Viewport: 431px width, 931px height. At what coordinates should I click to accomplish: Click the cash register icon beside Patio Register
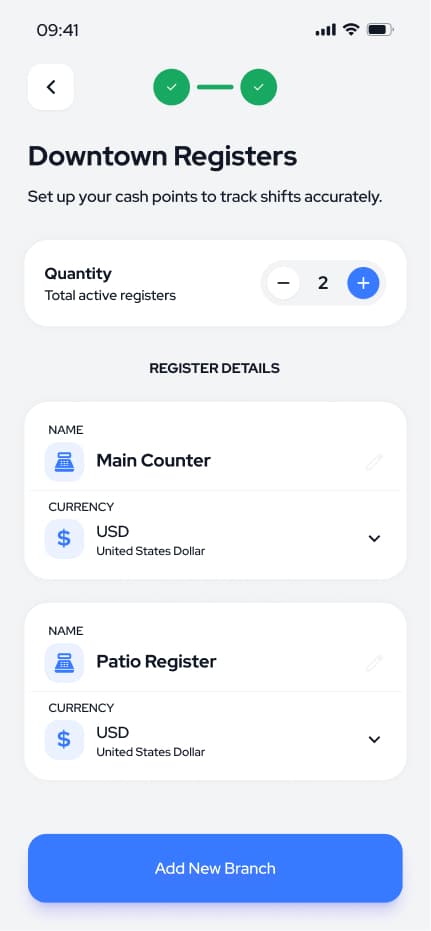tap(64, 663)
